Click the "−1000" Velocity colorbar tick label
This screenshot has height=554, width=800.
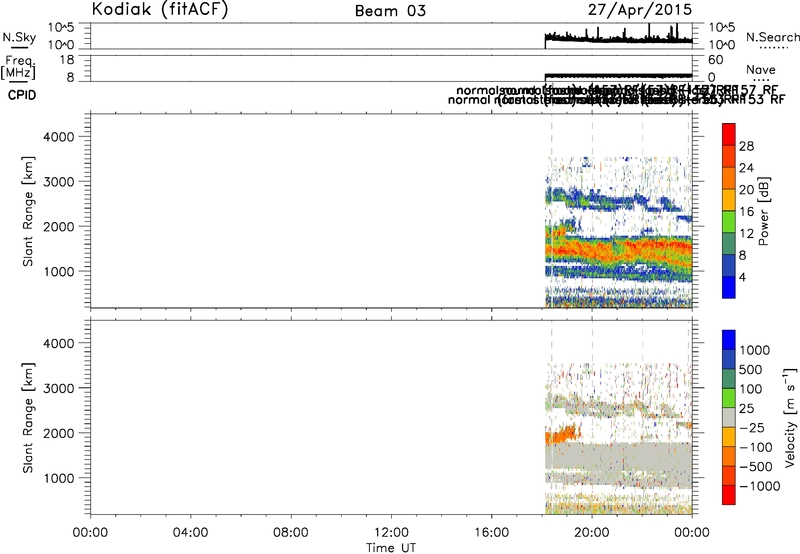coord(759,486)
